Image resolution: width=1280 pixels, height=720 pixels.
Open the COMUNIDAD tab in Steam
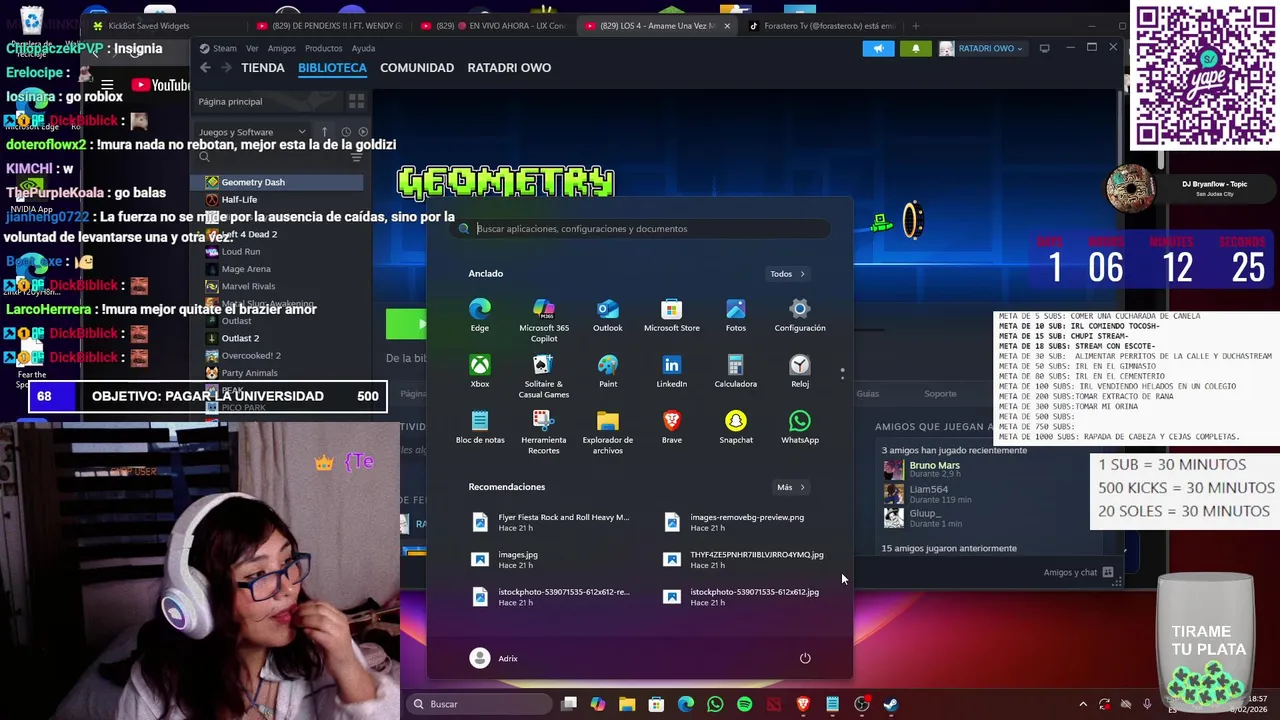point(417,68)
